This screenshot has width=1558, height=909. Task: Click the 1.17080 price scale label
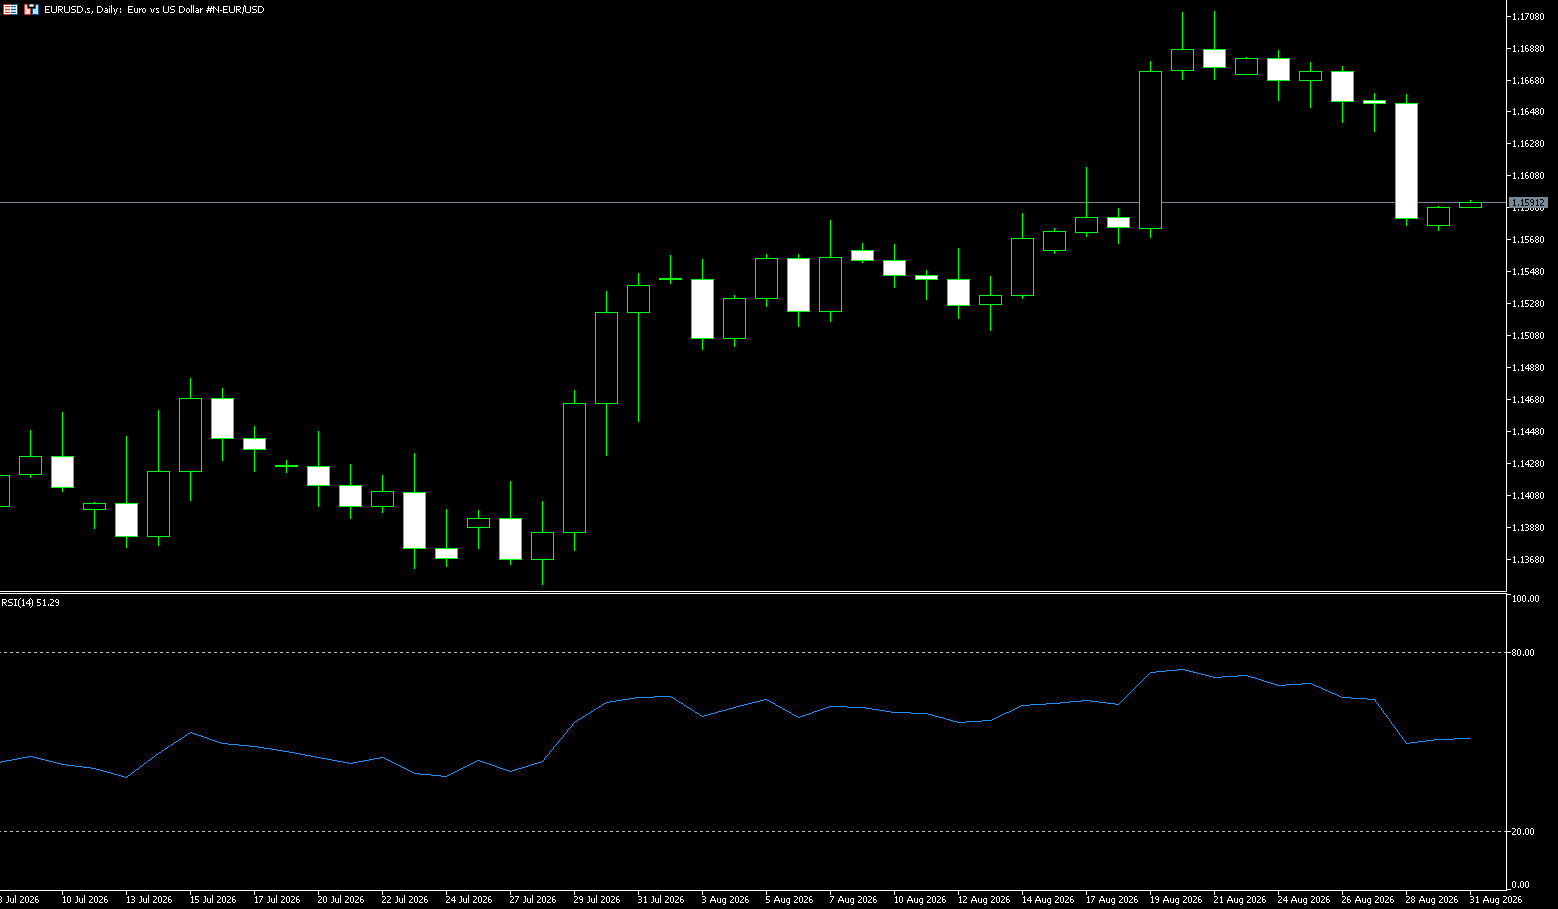[x=1528, y=17]
